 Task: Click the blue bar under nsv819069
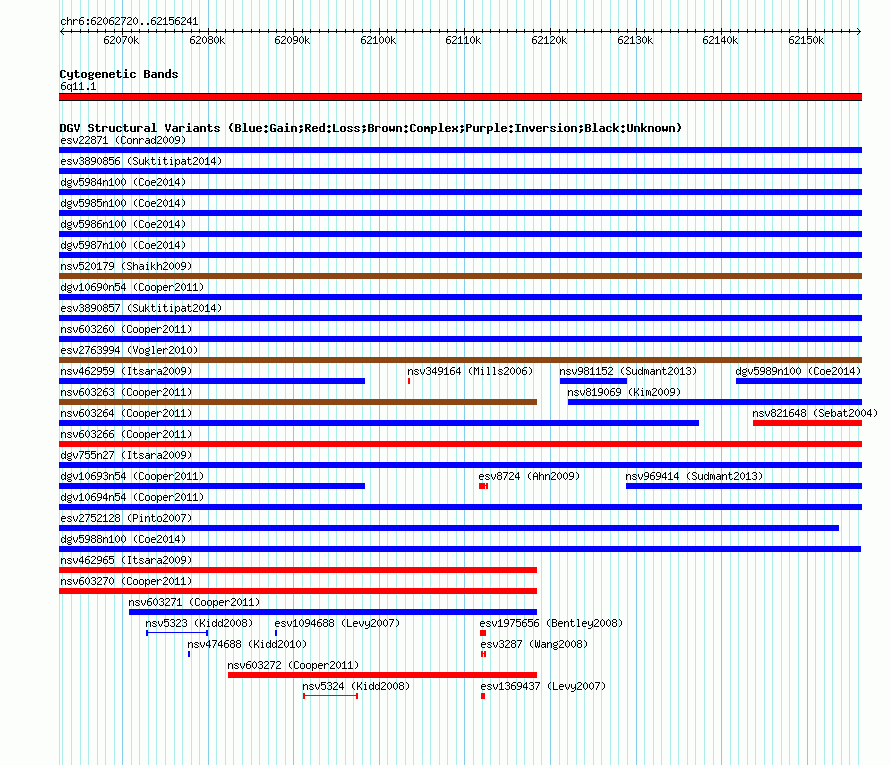coord(715,402)
